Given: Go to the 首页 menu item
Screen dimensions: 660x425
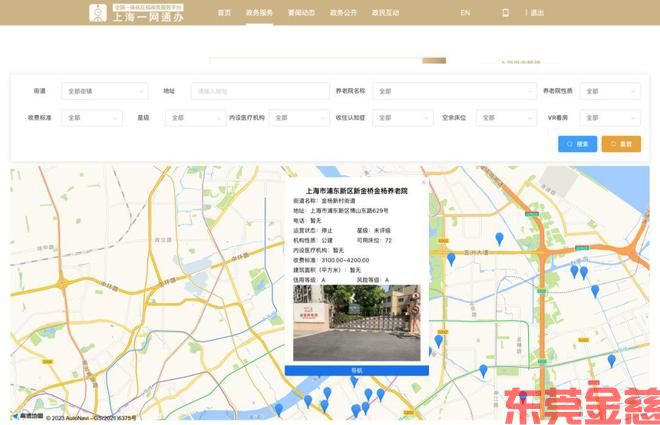Looking at the screenshot, I should [x=224, y=13].
